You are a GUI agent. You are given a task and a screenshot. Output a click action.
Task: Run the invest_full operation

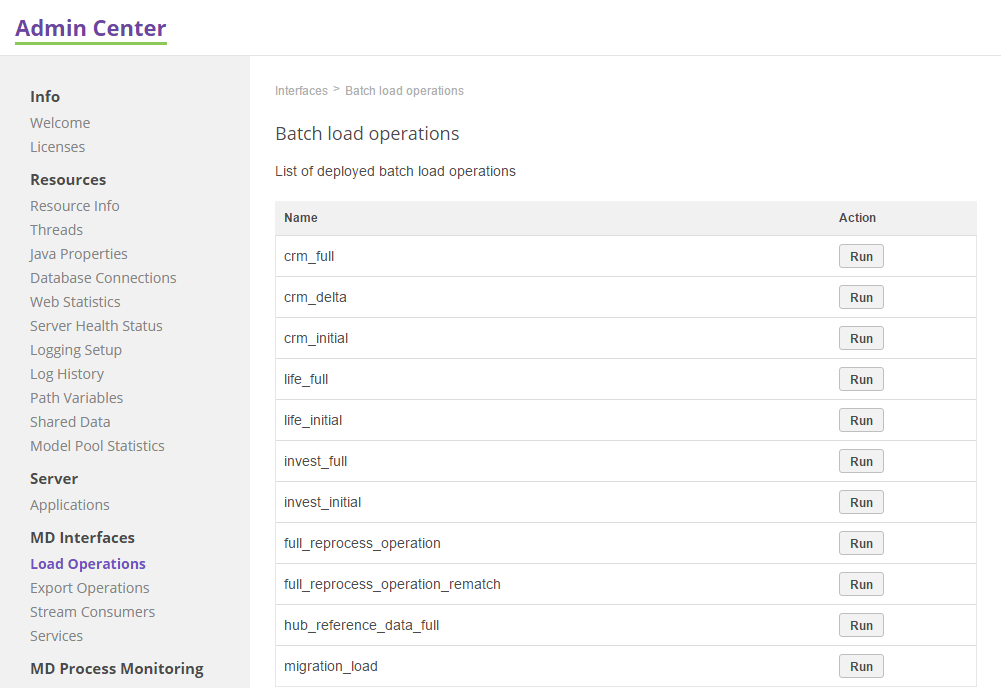click(860, 461)
